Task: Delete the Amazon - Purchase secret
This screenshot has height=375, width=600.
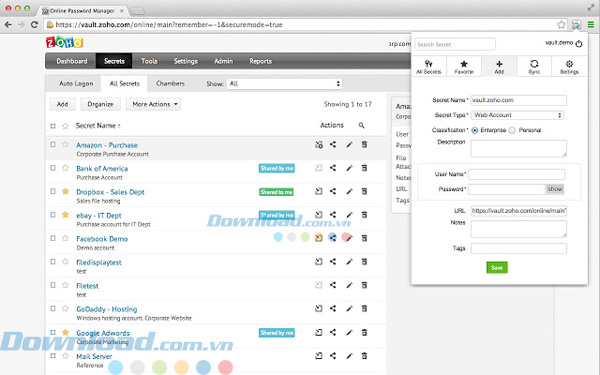Action: [364, 145]
